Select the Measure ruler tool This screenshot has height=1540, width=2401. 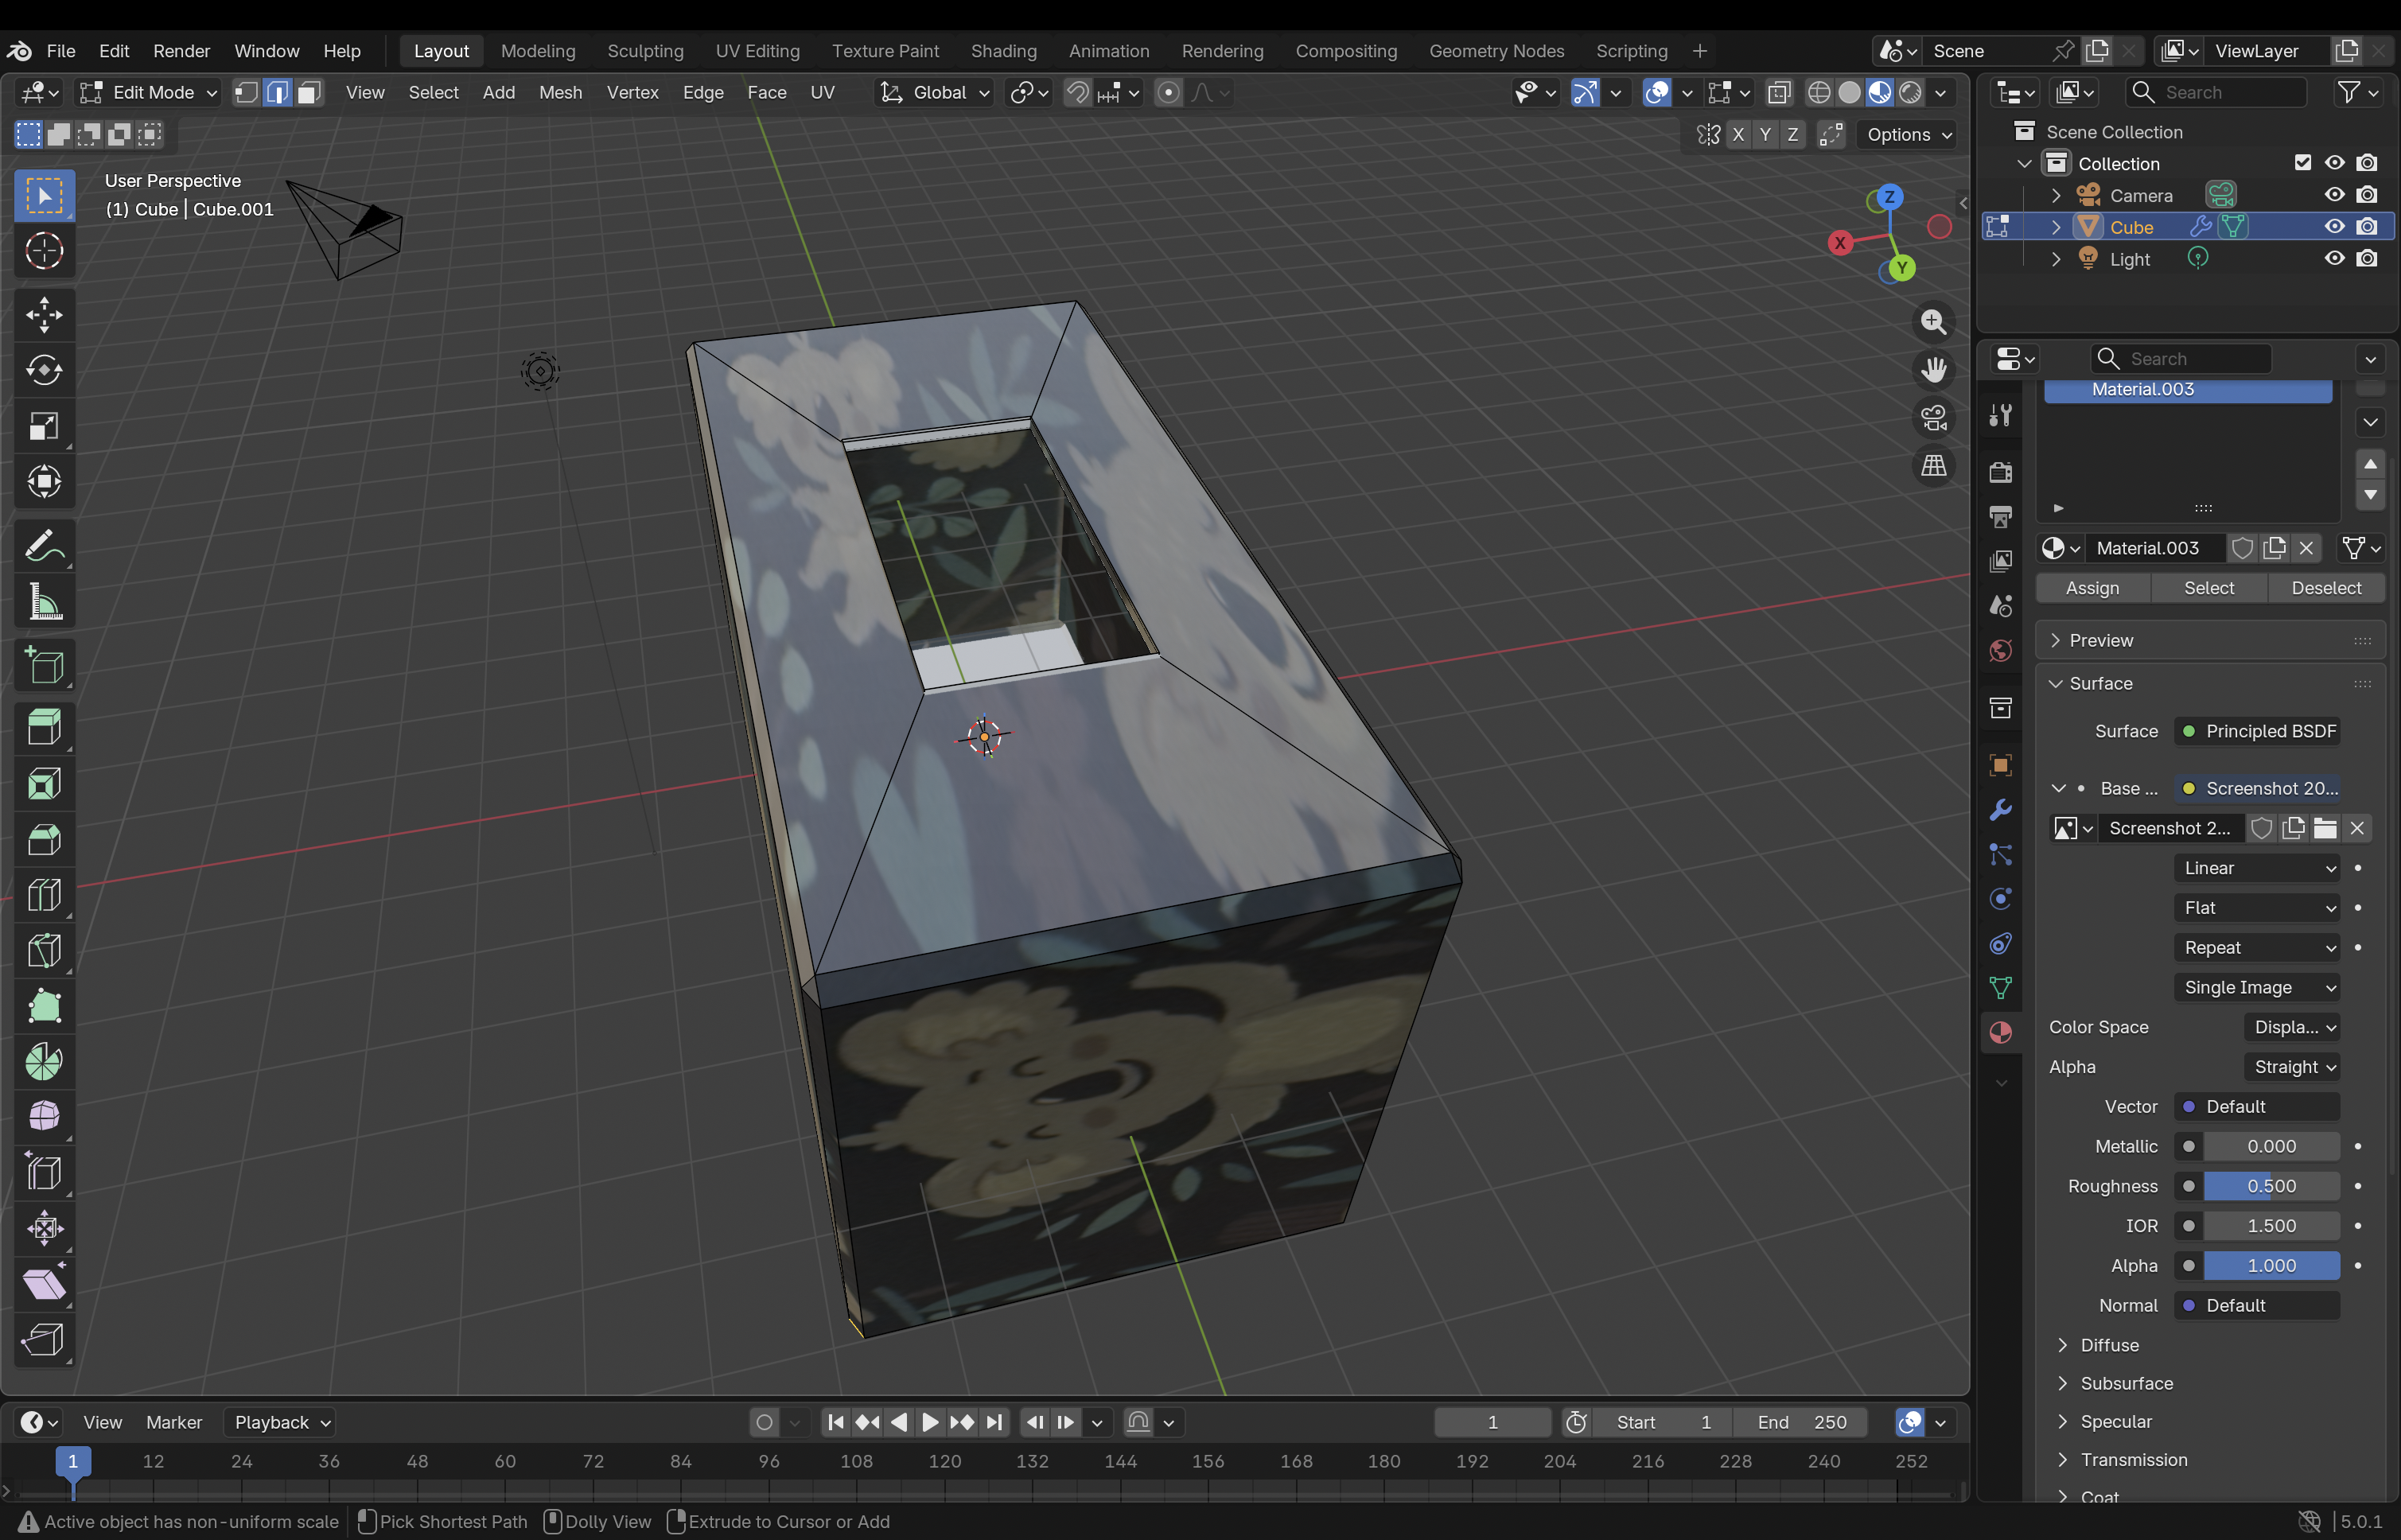[44, 603]
